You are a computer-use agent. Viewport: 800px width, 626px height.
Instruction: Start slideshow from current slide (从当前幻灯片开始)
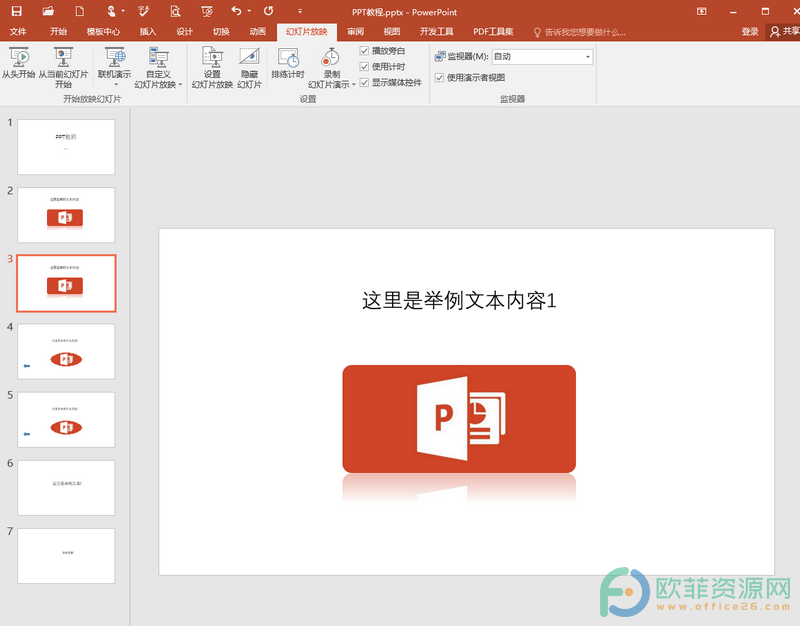click(x=63, y=67)
